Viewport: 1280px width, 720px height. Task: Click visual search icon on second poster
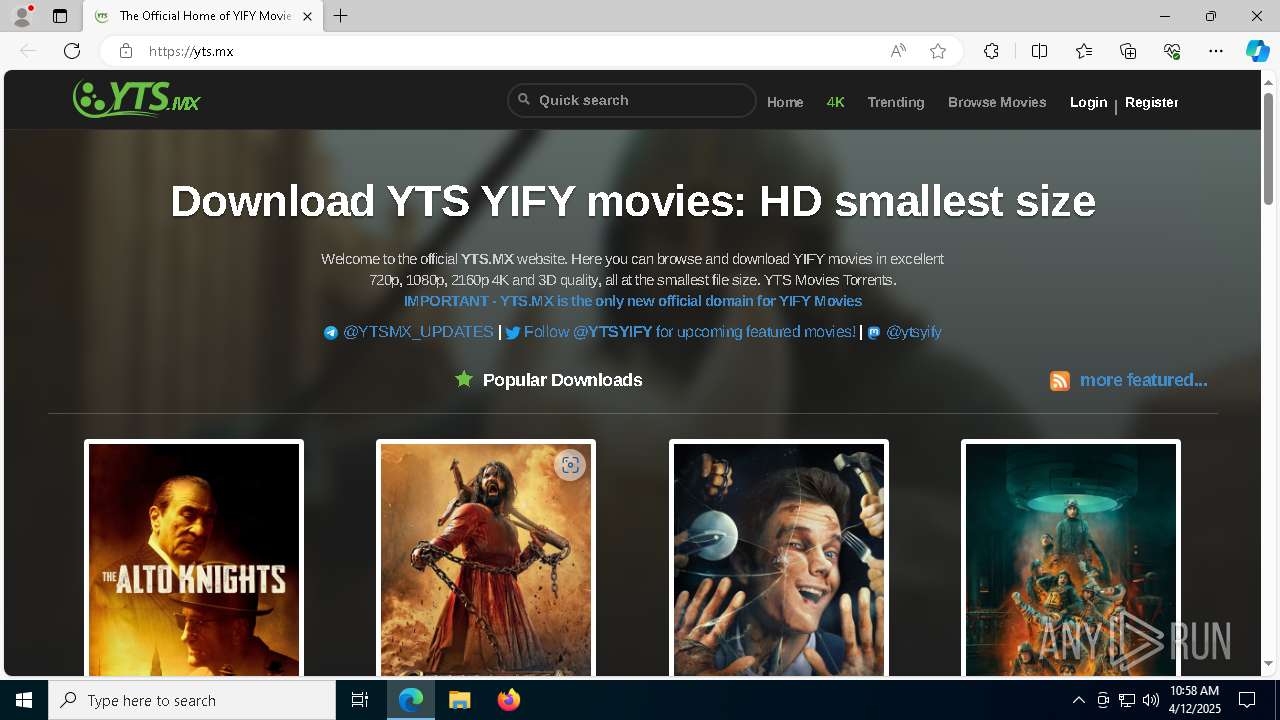(570, 465)
